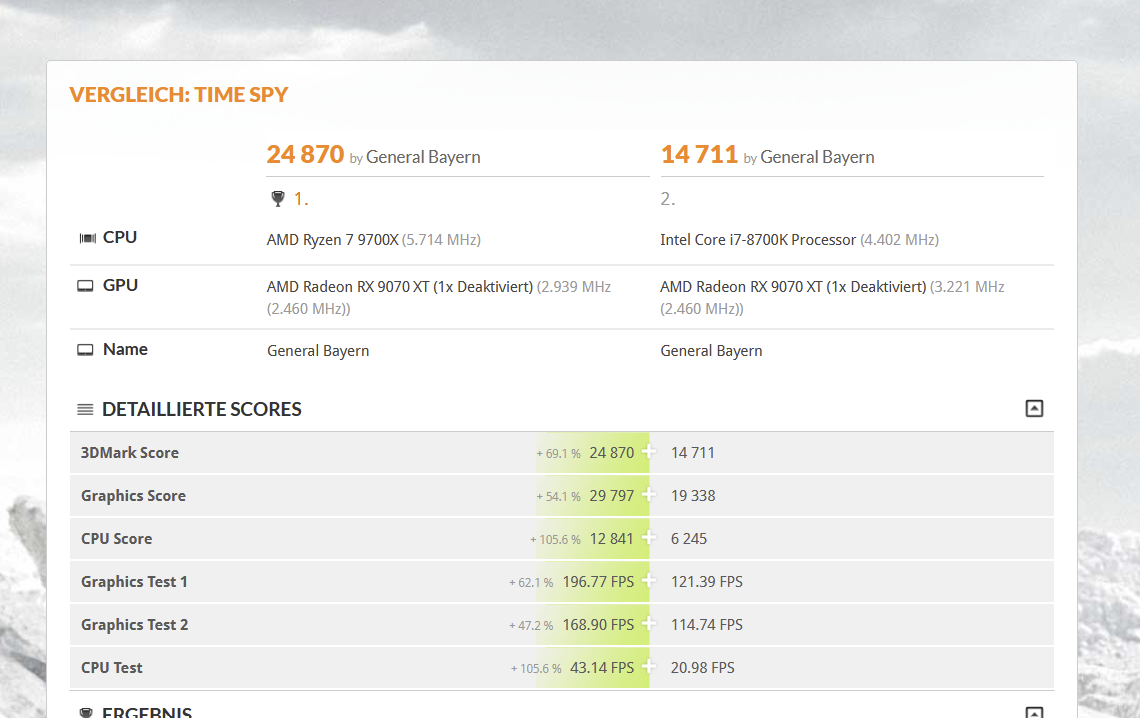This screenshot has width=1140, height=718.
Task: Click plus icon in Graphics Test 2 row
Action: pyautogui.click(x=649, y=624)
